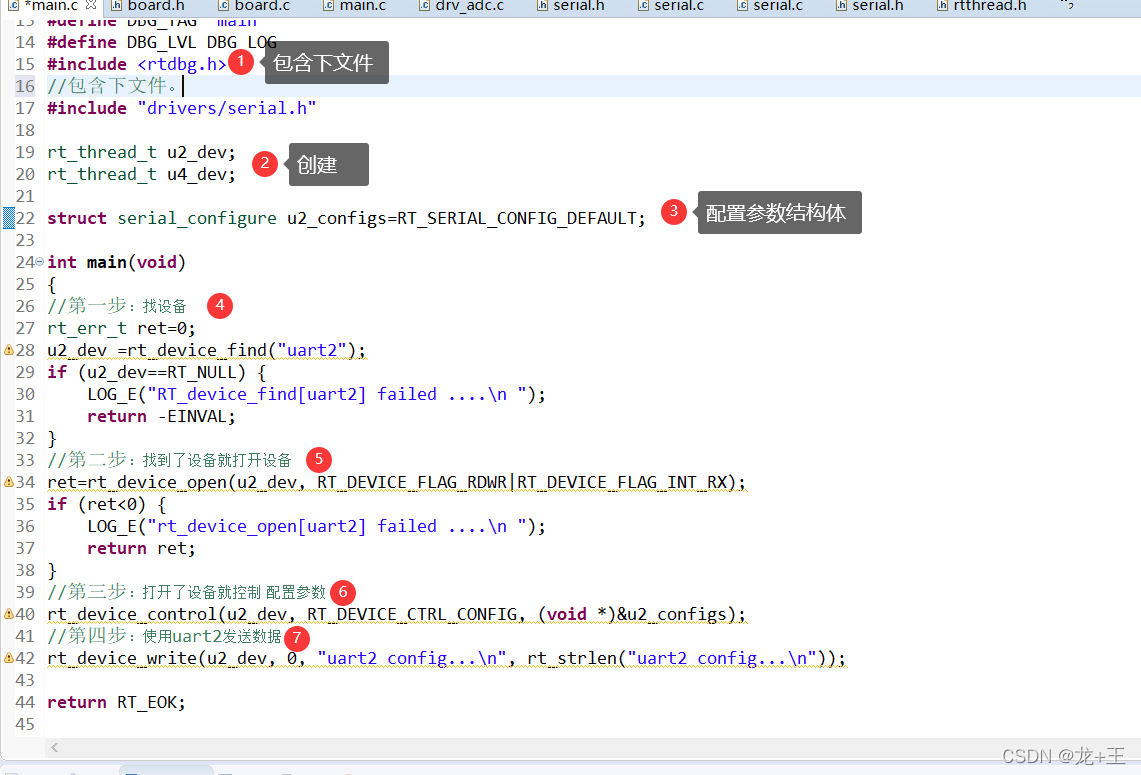Click the warning marker on line 34
Screen dimensions: 1141x775
pos(9,482)
